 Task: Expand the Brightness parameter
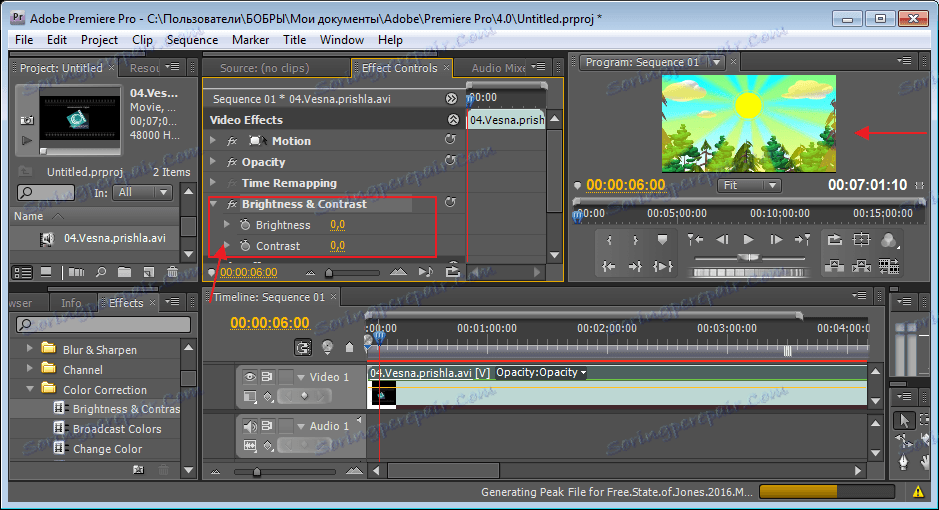click(227, 224)
